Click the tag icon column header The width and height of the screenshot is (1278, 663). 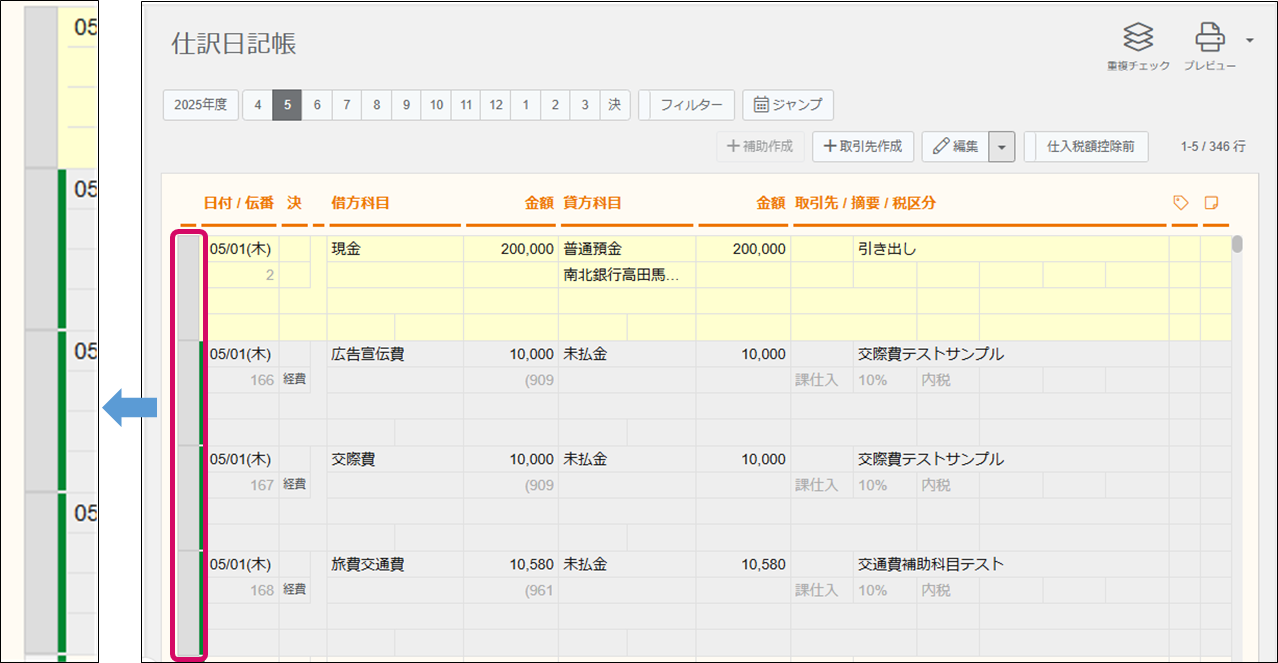coord(1181,203)
